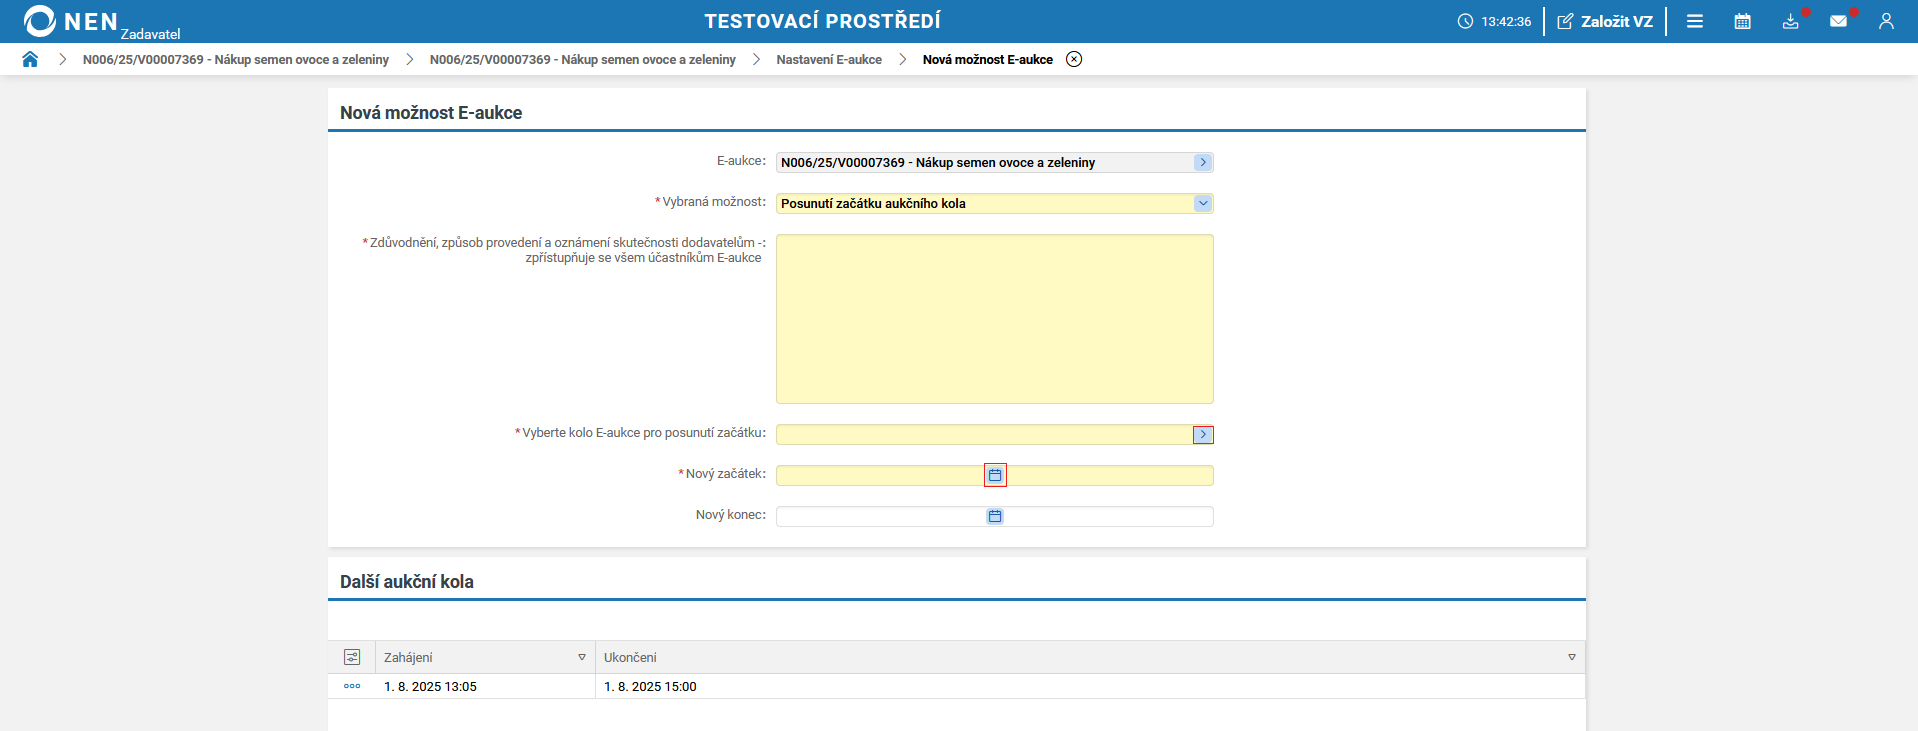The height and width of the screenshot is (731, 1918).
Task: Go to the home page icon
Action: coord(30,59)
